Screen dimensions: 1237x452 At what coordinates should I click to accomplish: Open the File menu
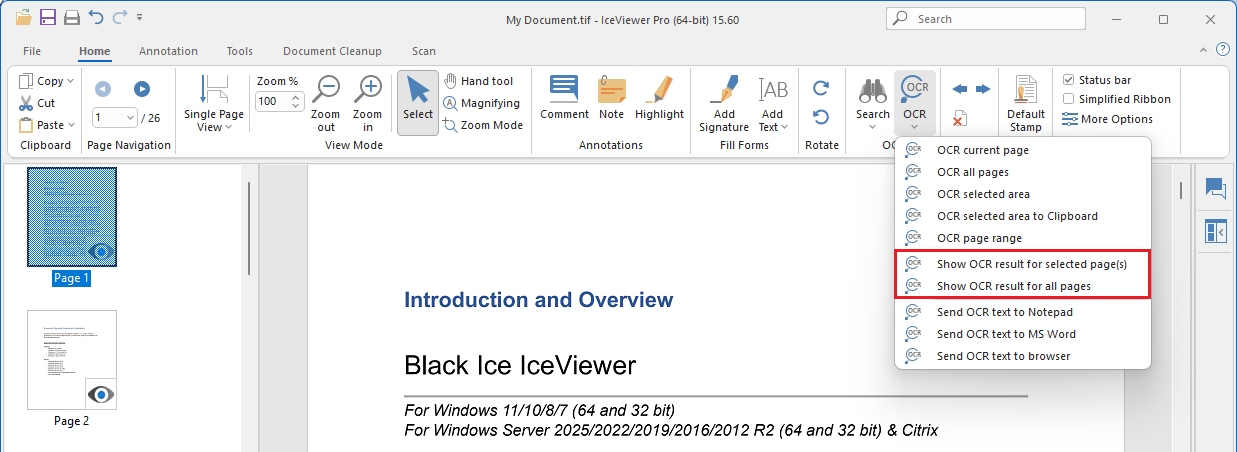click(x=32, y=51)
